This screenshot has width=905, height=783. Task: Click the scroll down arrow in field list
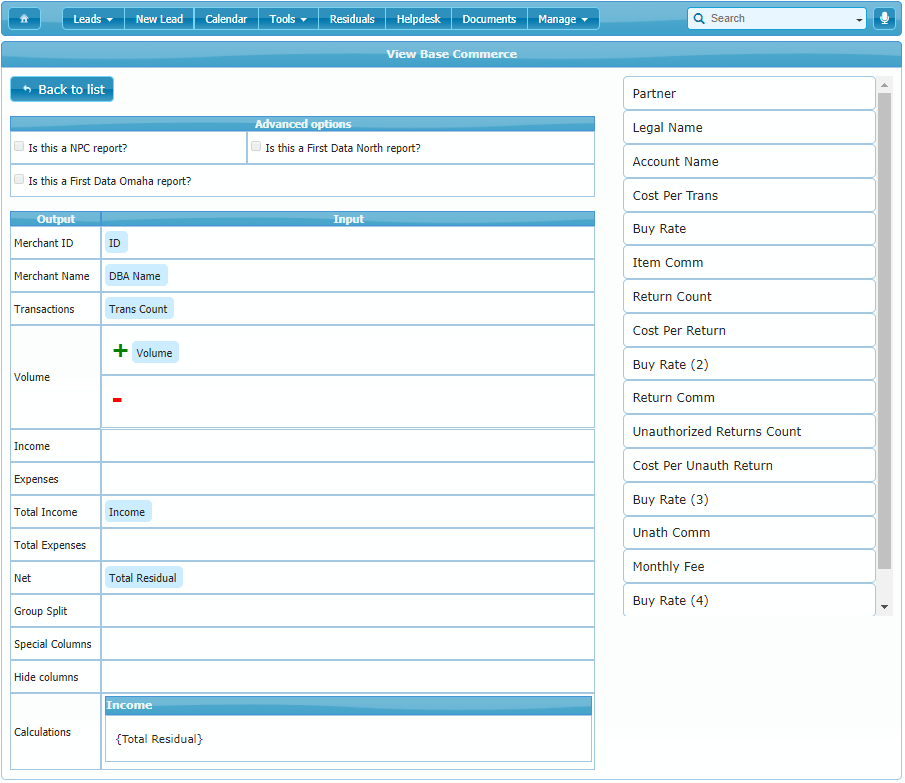pos(884,606)
